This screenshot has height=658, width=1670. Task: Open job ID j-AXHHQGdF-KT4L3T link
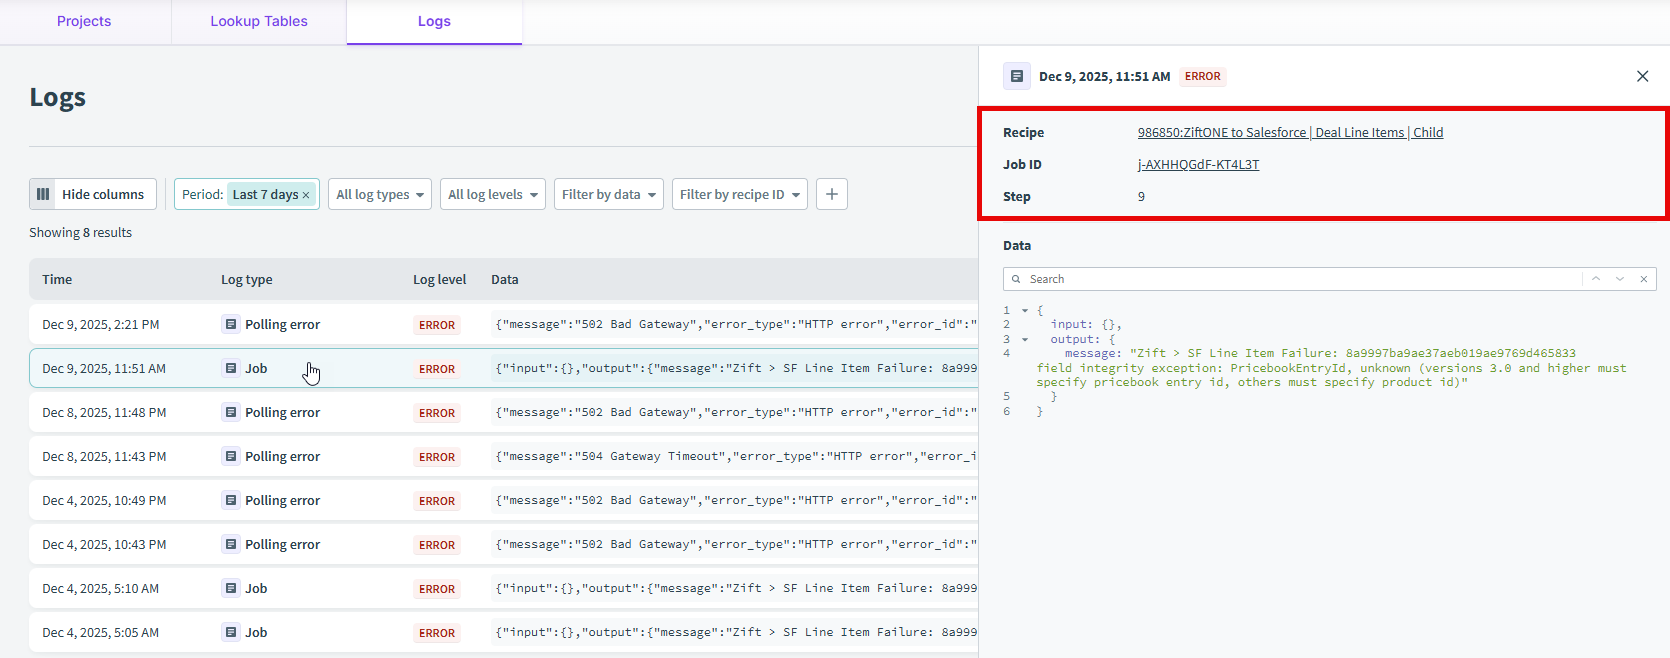pyautogui.click(x=1198, y=164)
